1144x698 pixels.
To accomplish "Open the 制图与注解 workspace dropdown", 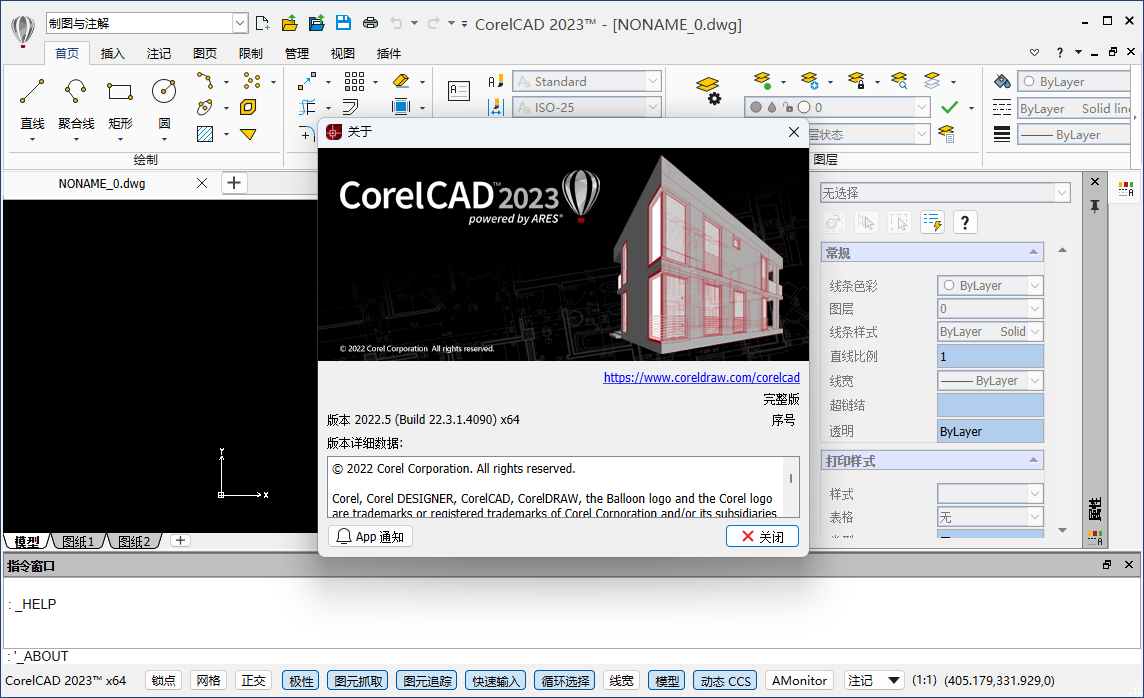I will [x=240, y=23].
